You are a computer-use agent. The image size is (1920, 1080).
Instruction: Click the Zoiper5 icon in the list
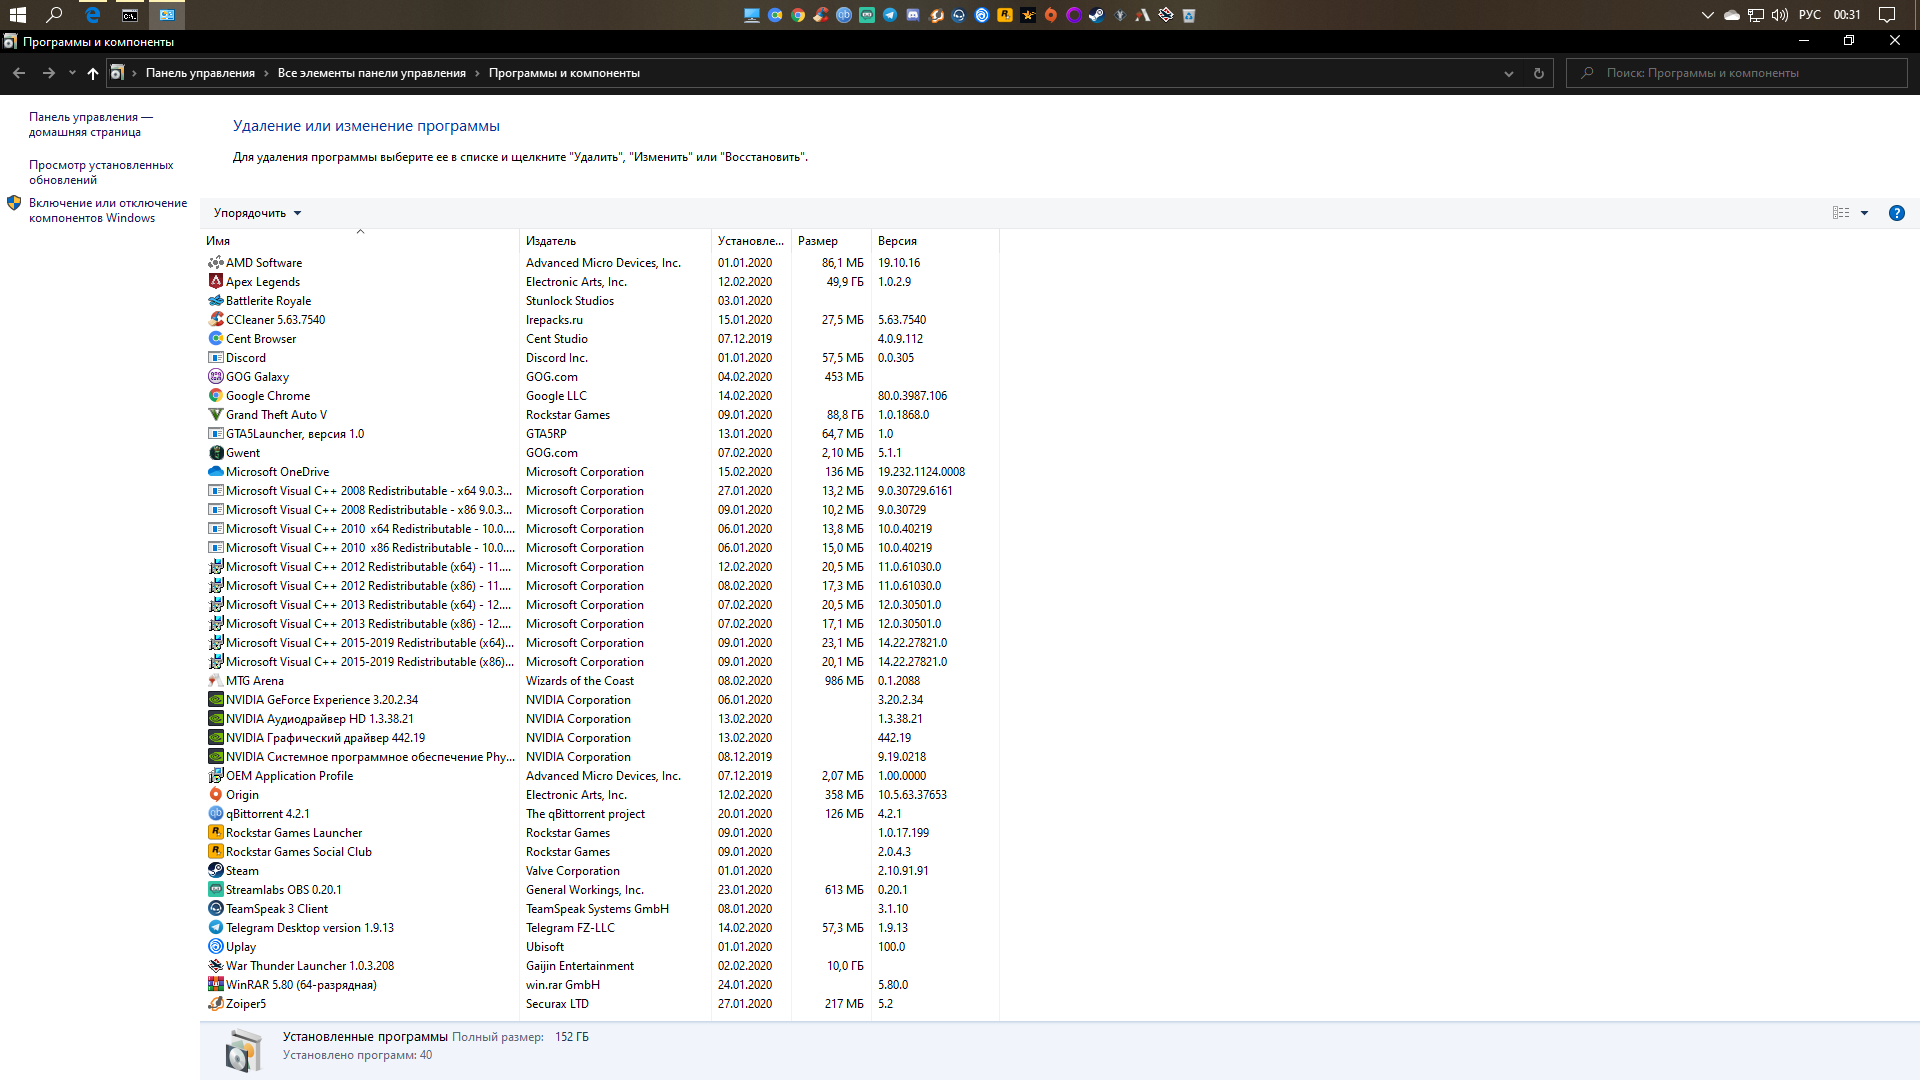tap(215, 1004)
